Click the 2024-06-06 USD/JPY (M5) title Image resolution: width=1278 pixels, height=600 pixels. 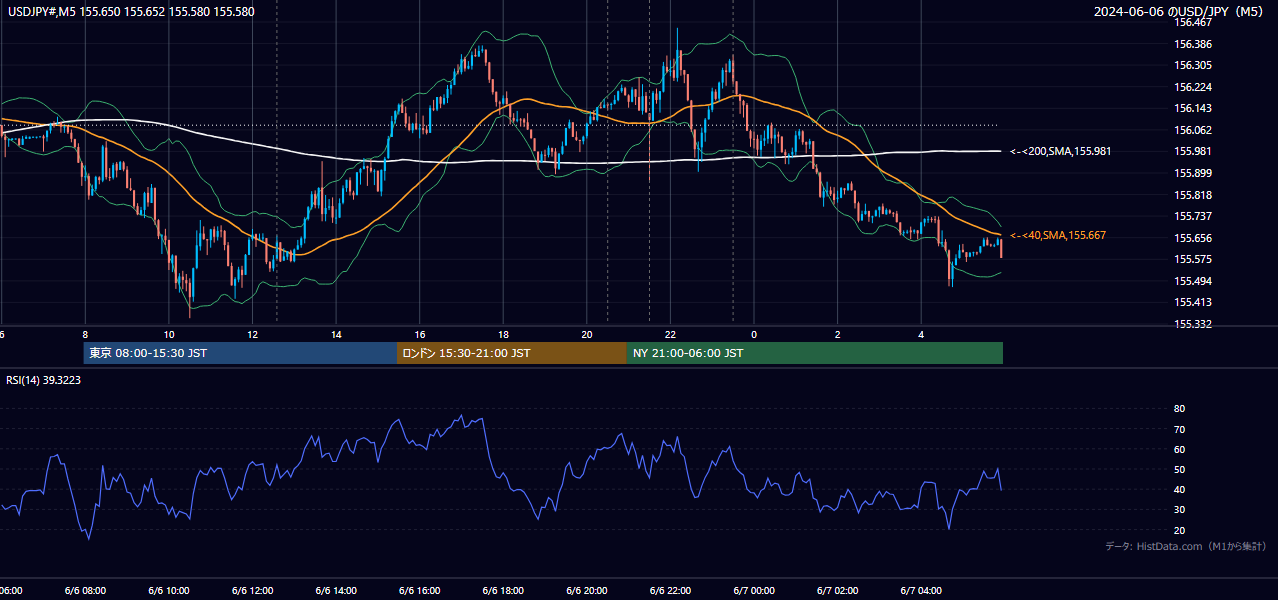(1180, 12)
